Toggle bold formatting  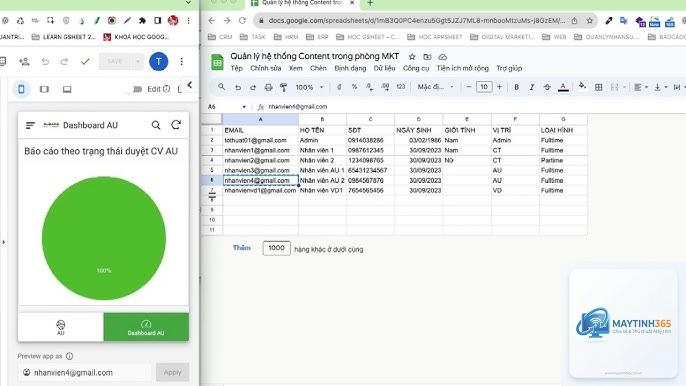click(516, 88)
